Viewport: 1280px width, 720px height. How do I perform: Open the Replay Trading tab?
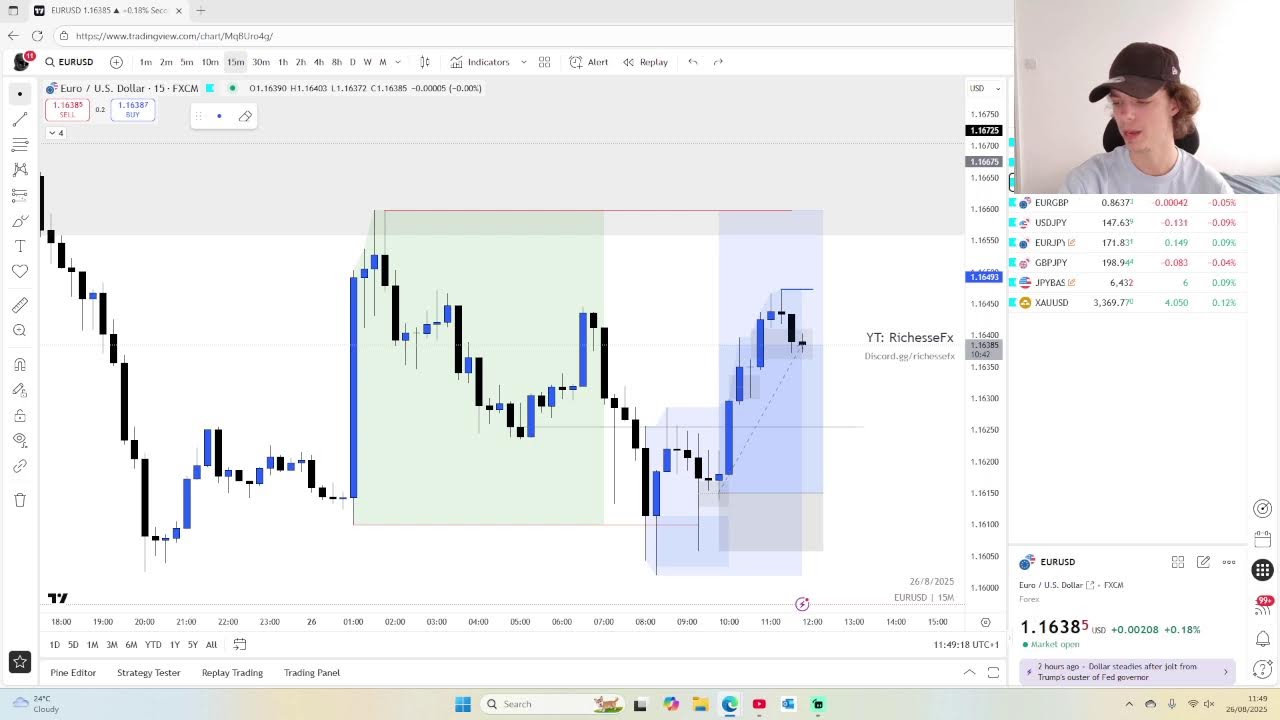coord(232,673)
